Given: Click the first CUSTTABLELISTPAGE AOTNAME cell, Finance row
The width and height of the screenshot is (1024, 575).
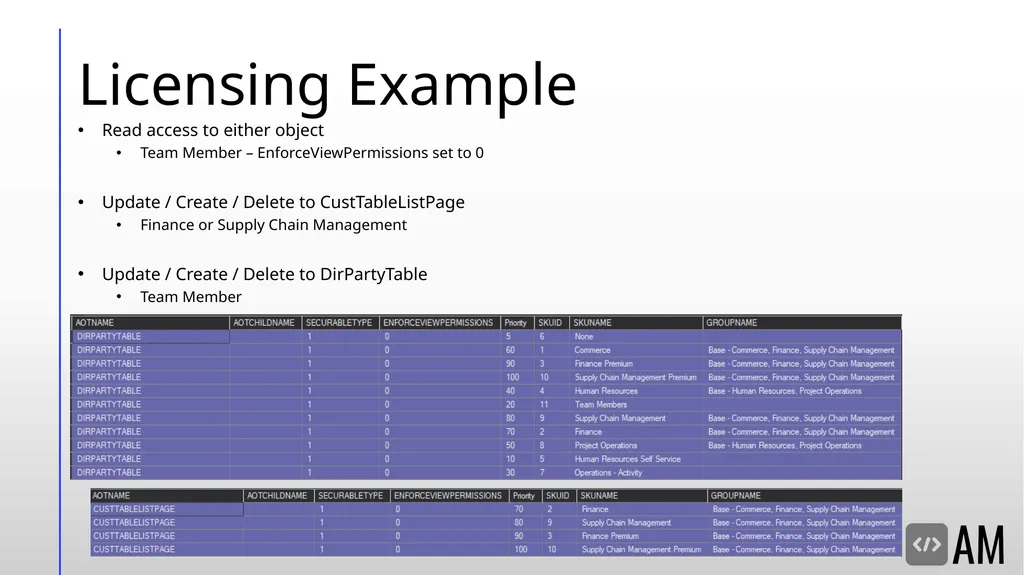Looking at the screenshot, I should 167,509.
